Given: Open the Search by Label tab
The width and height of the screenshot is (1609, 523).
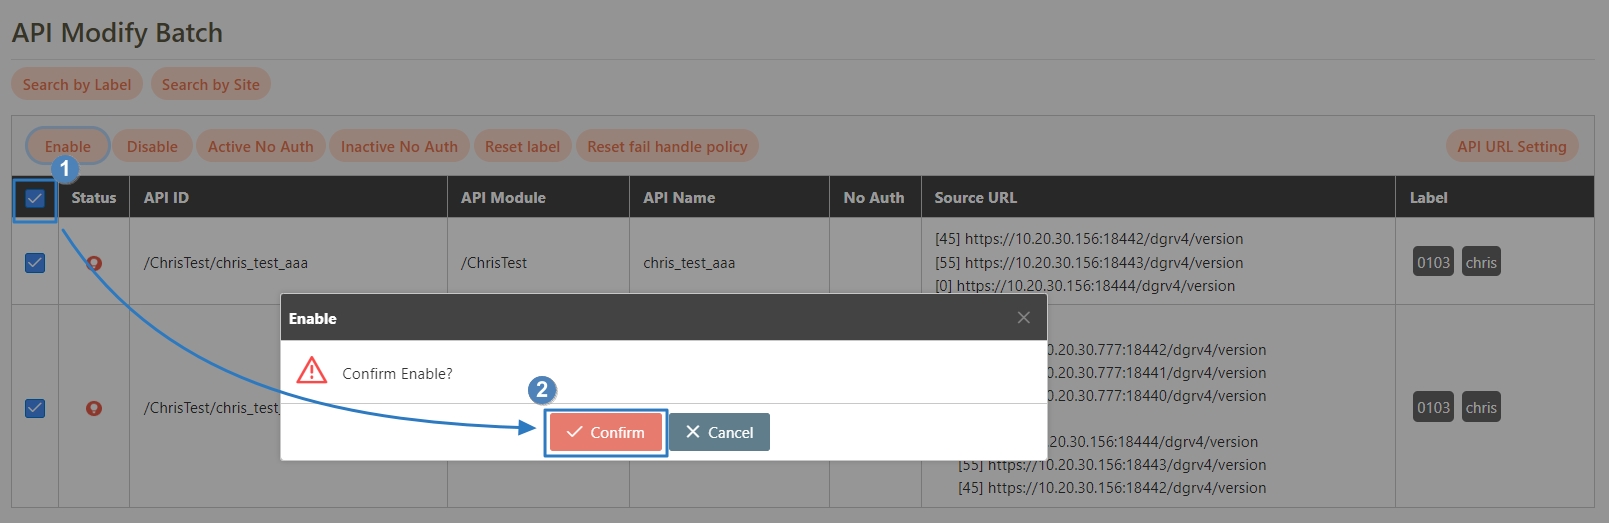Looking at the screenshot, I should (77, 85).
